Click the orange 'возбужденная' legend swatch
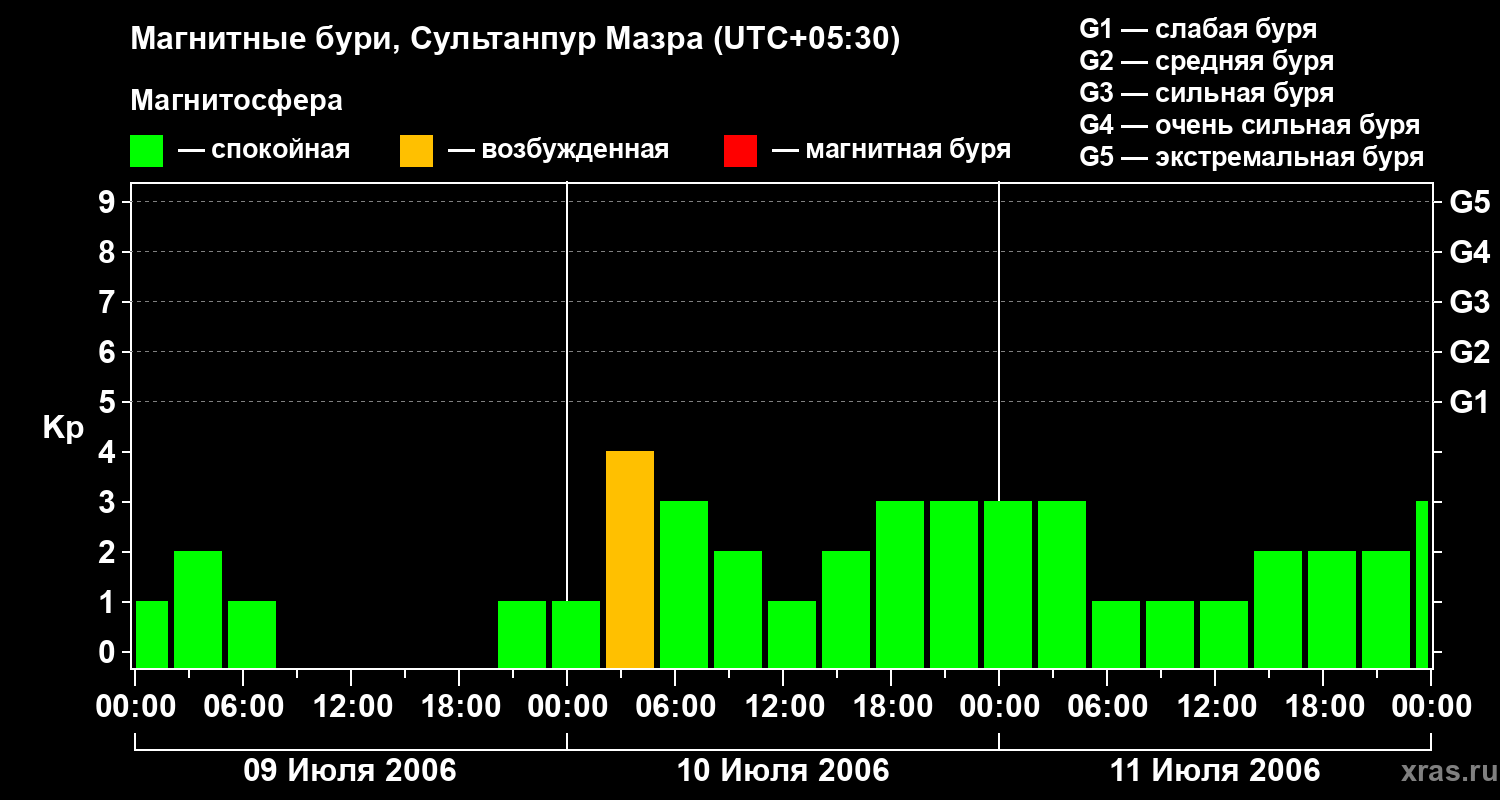 [416, 151]
